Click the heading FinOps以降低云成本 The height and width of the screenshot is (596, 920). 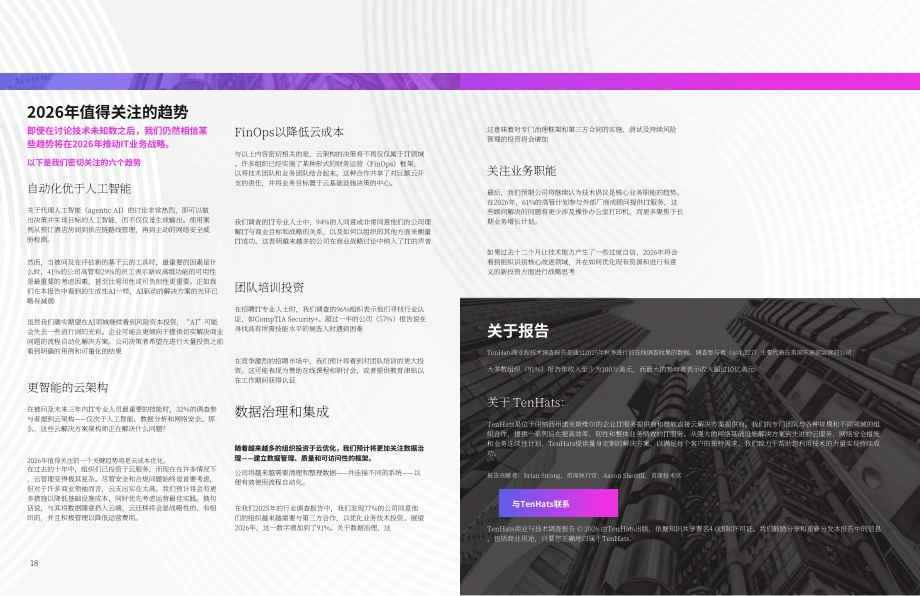click(289, 132)
